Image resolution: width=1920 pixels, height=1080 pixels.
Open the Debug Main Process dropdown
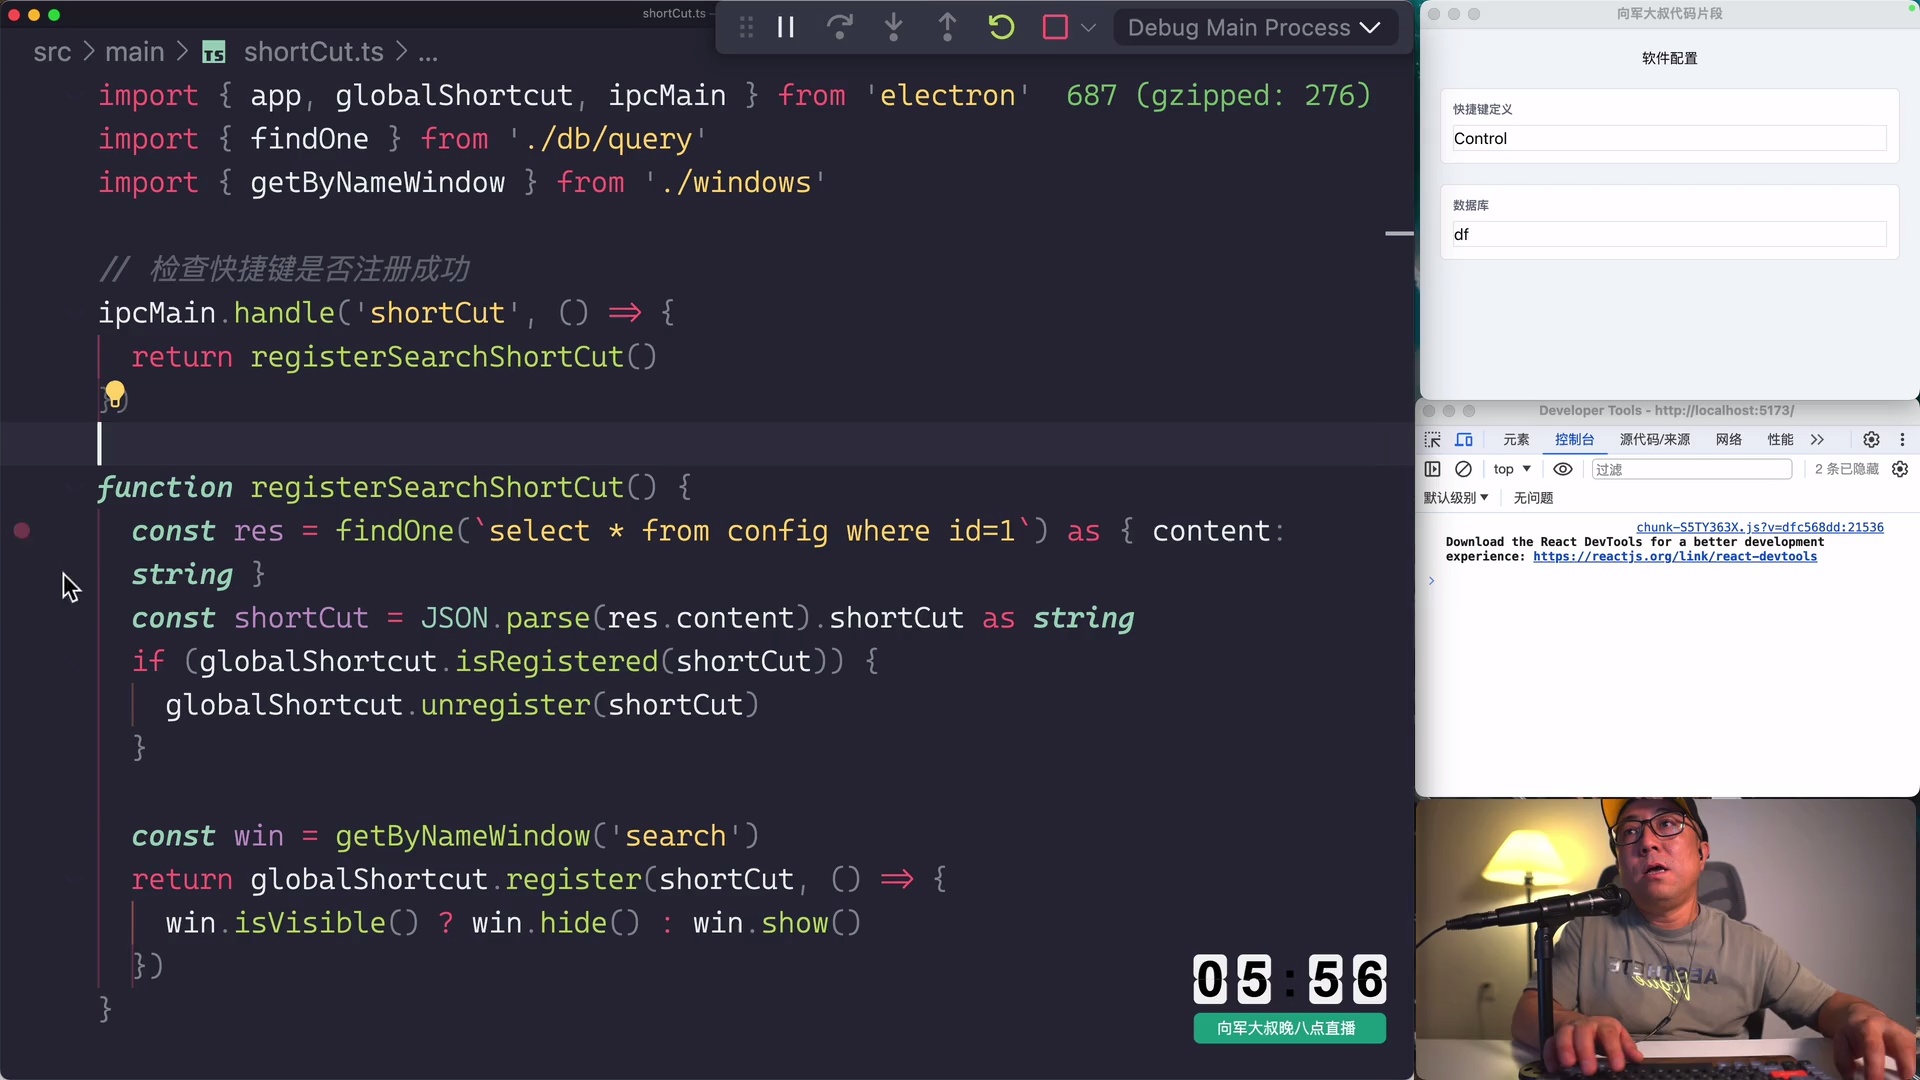1255,27
